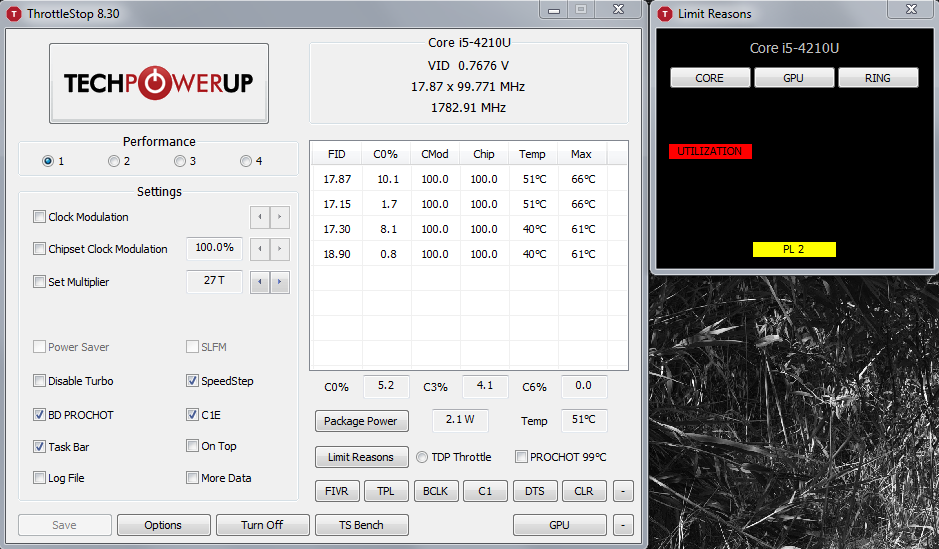
Task: Increase Chipset Clock Modulation right arrow
Action: (x=280, y=248)
